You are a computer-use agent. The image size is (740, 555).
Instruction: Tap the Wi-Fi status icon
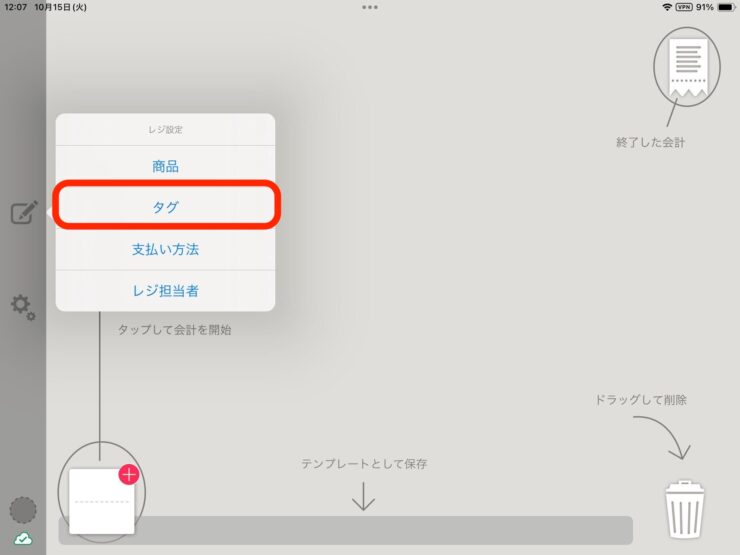point(667,7)
